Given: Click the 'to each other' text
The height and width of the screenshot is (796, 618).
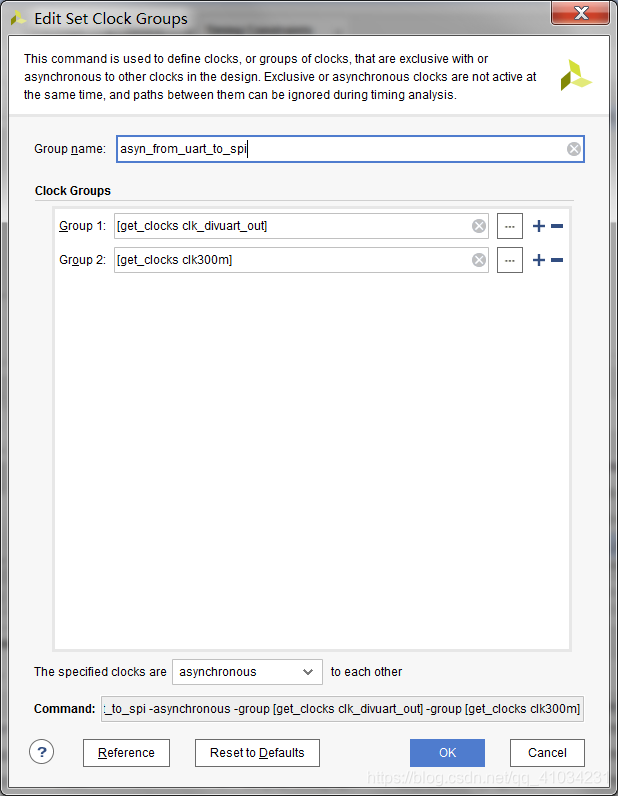Looking at the screenshot, I should tap(366, 672).
